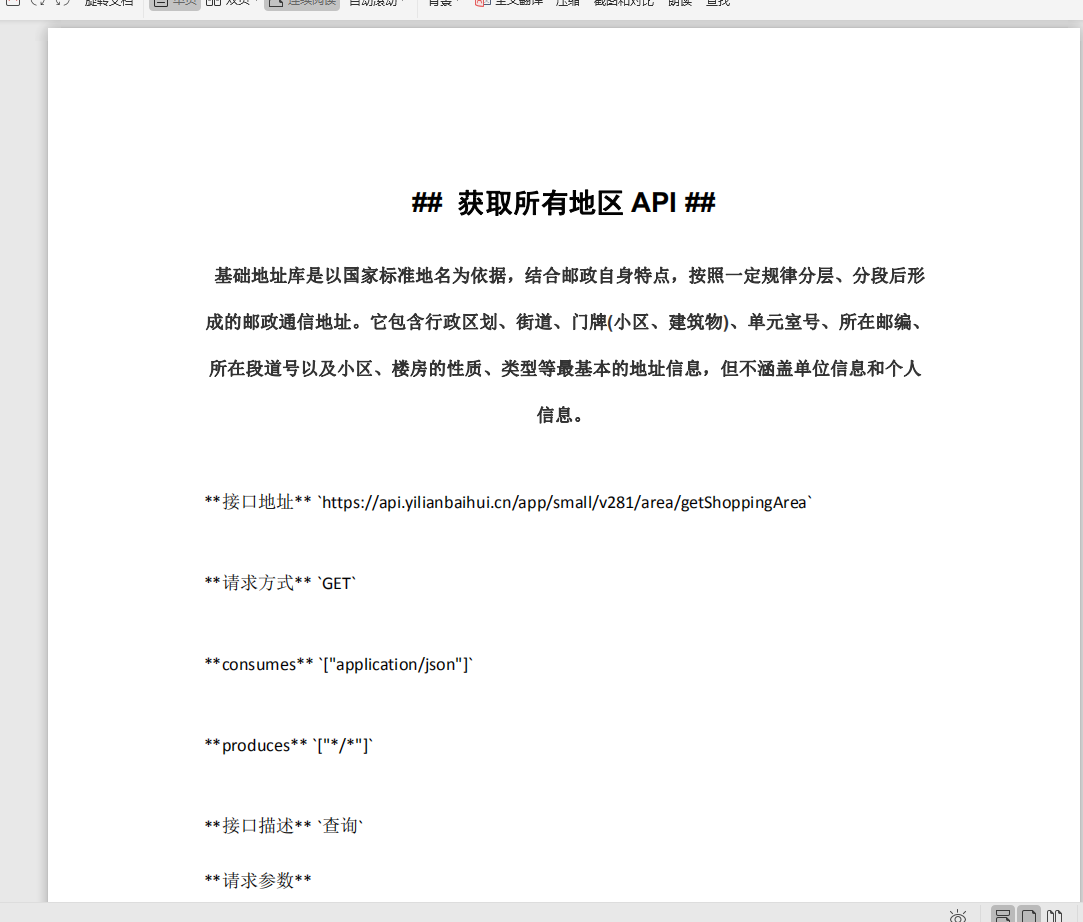Click the centered '信息。' paragraph ending
The image size is (1083, 922).
click(561, 415)
